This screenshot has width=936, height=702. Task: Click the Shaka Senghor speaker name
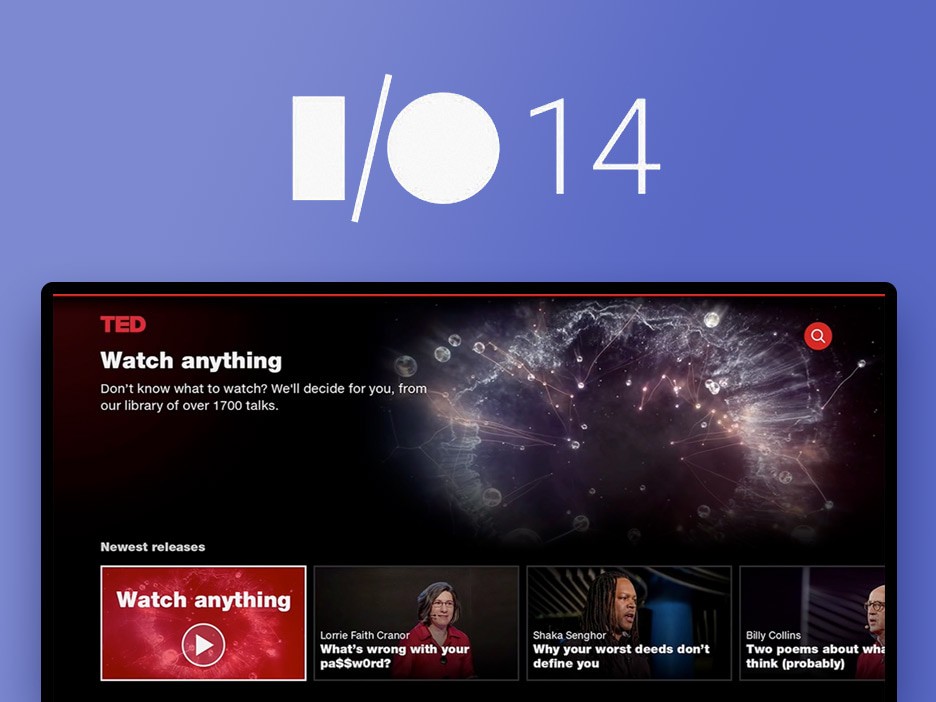pyautogui.click(x=569, y=635)
